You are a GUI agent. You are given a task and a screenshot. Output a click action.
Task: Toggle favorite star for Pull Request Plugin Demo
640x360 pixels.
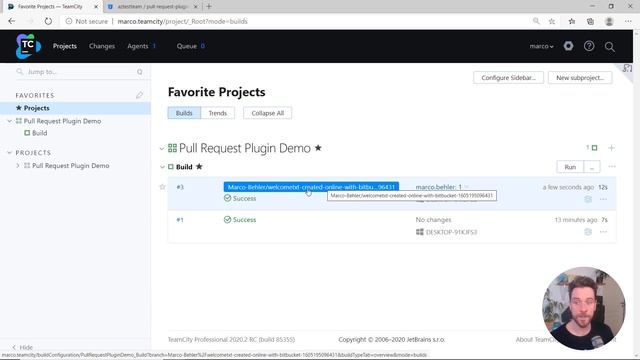coord(318,148)
